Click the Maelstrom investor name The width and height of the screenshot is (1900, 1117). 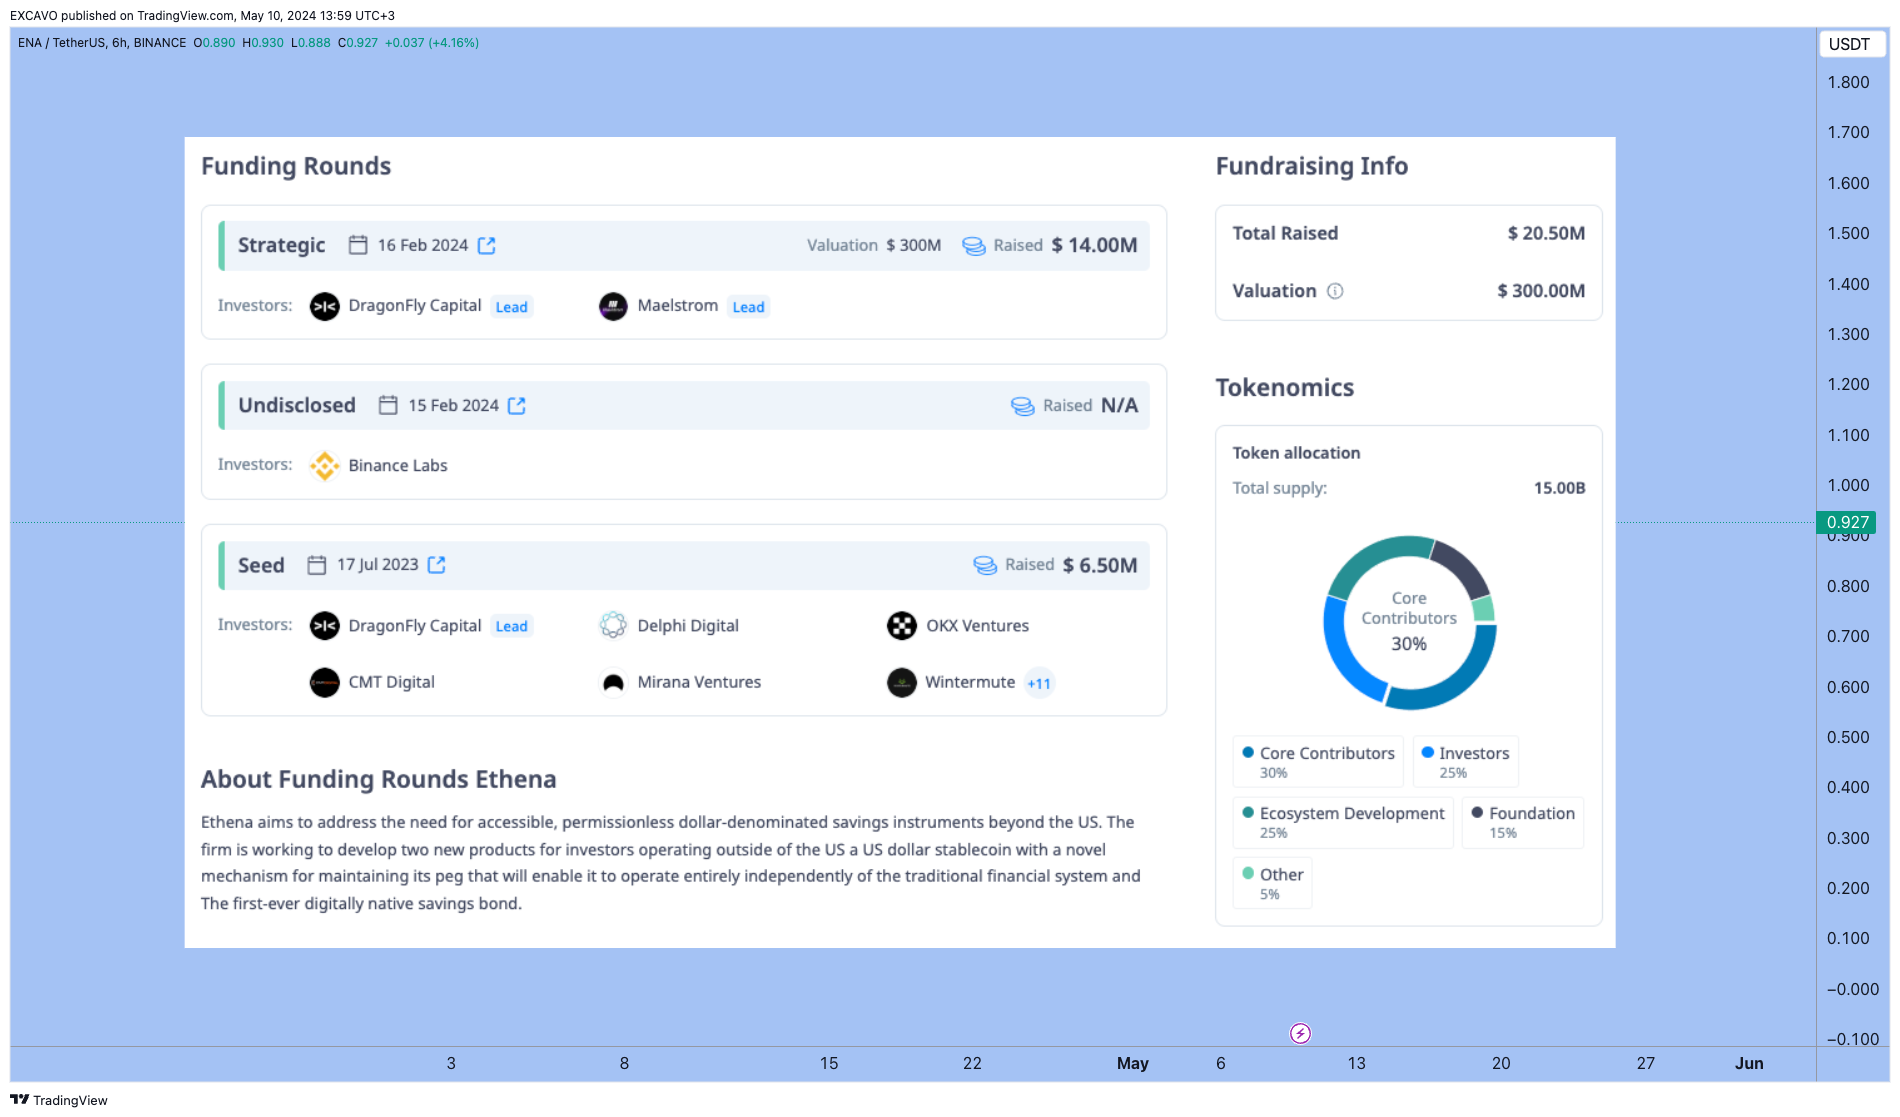coord(678,305)
